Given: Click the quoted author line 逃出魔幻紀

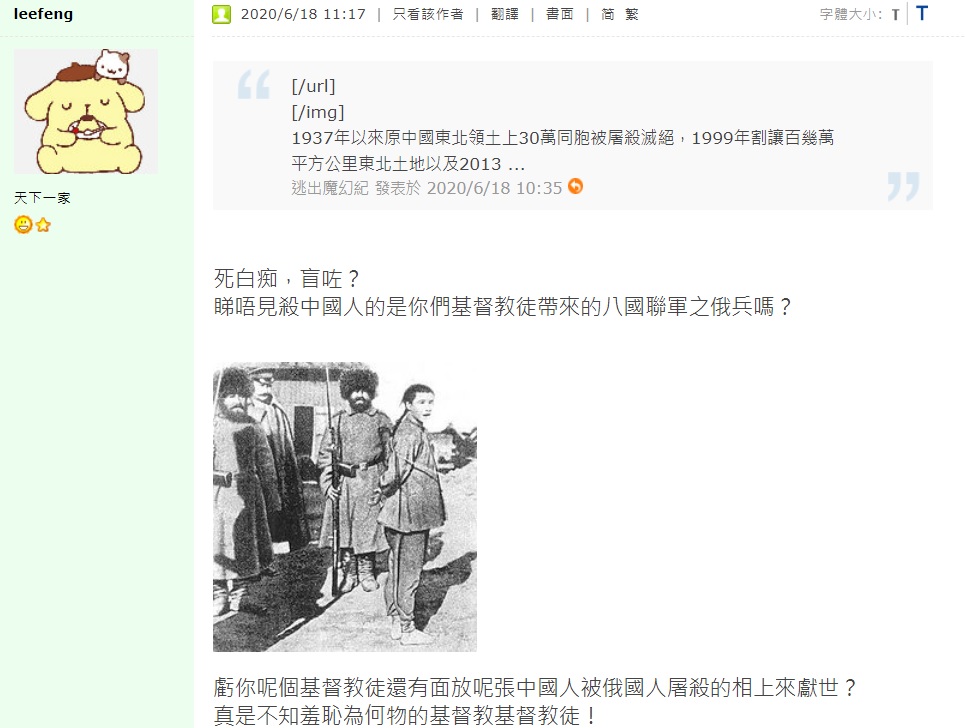Looking at the screenshot, I should [x=330, y=188].
